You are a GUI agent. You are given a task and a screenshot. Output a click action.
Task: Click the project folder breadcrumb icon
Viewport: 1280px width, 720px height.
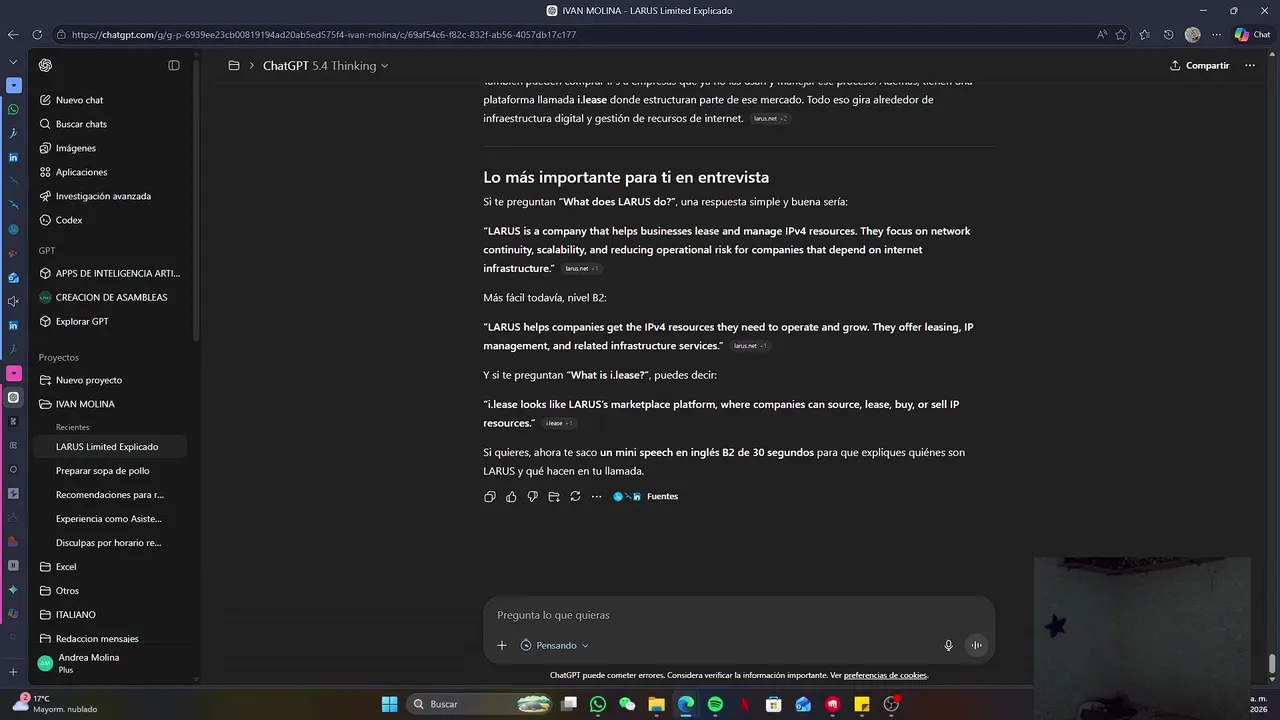(x=234, y=65)
